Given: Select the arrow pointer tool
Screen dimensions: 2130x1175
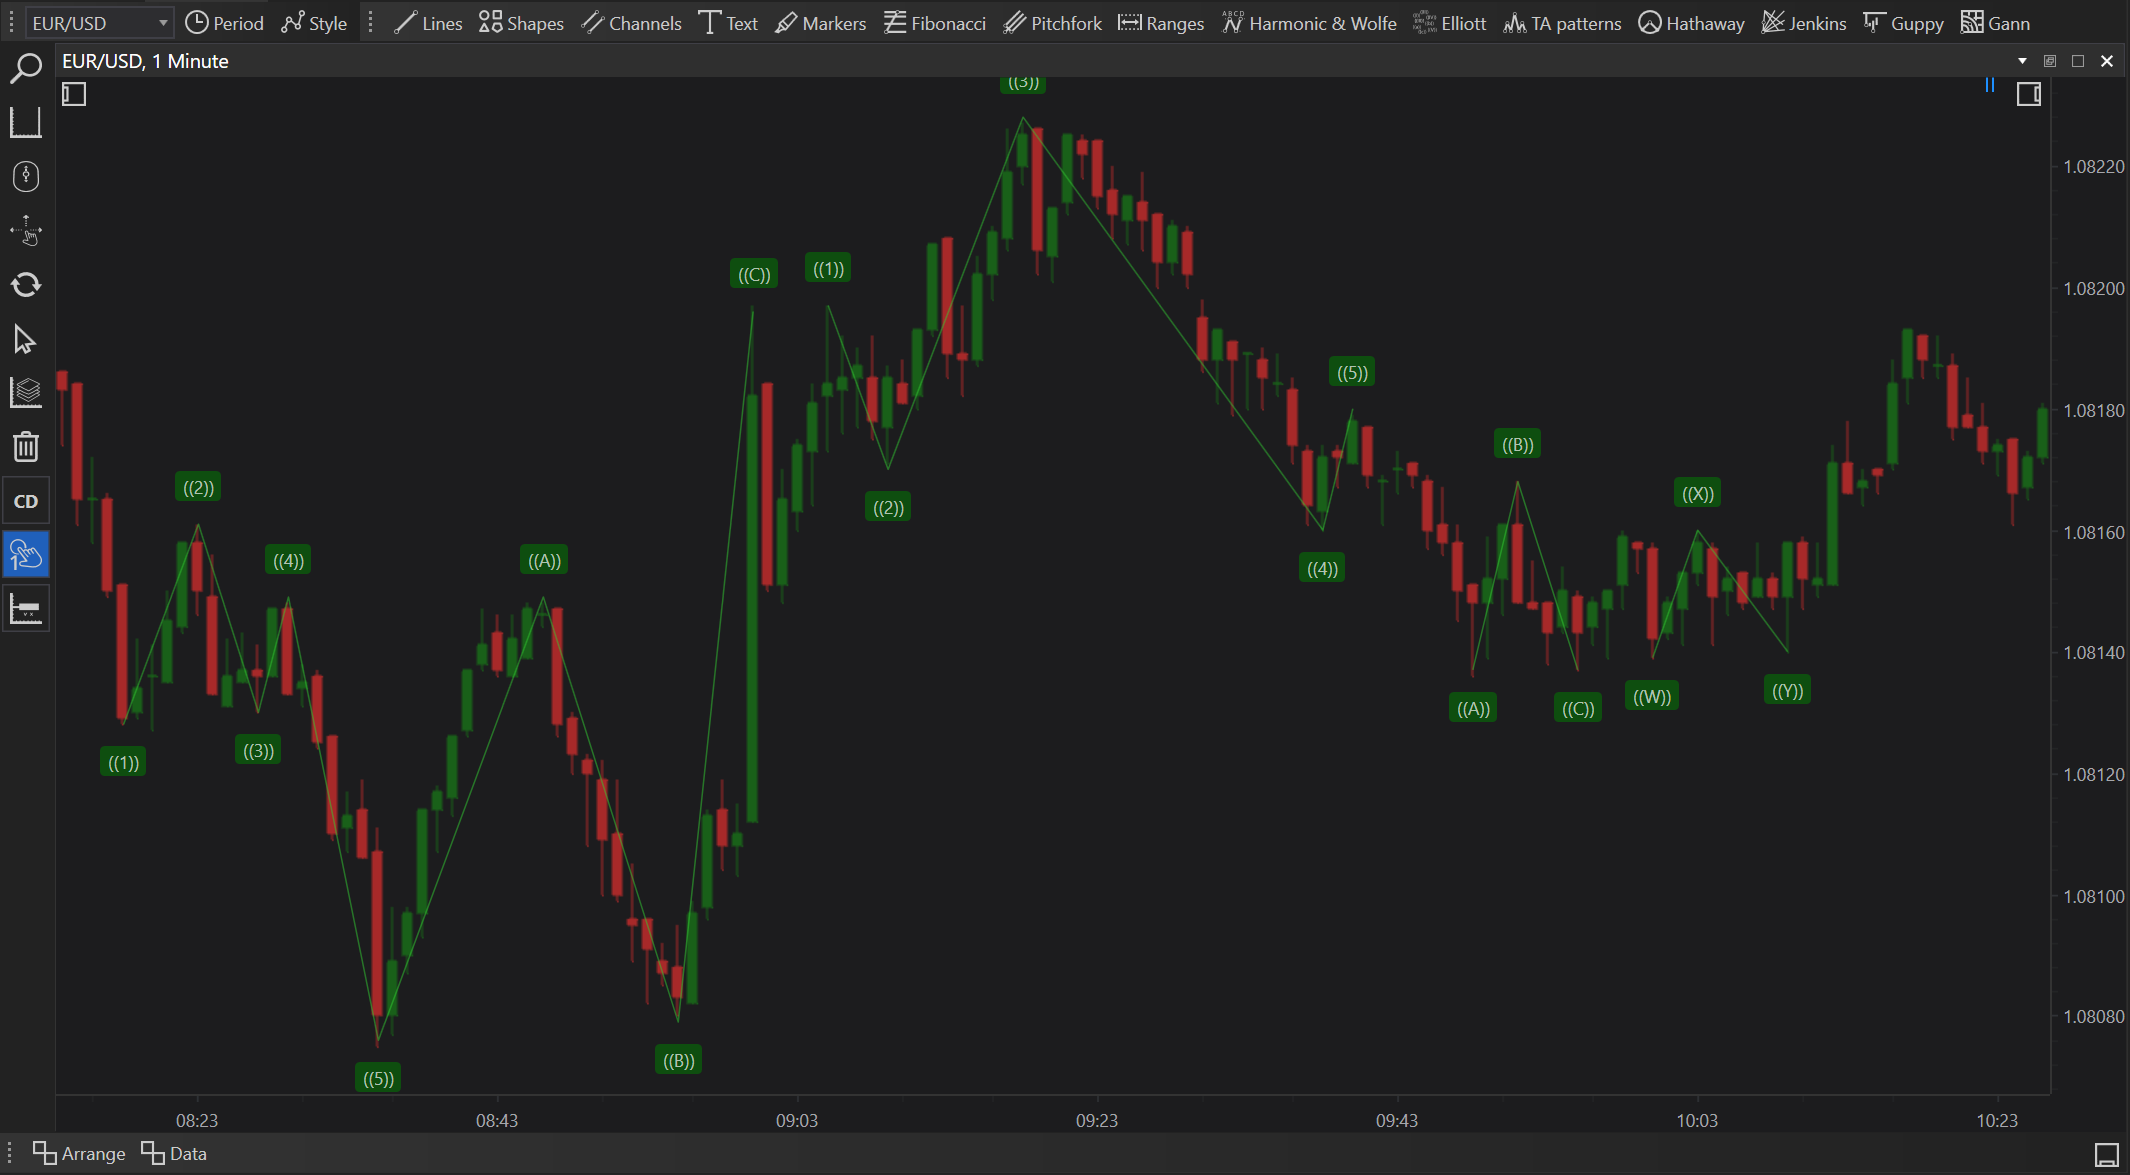Looking at the screenshot, I should click(25, 340).
